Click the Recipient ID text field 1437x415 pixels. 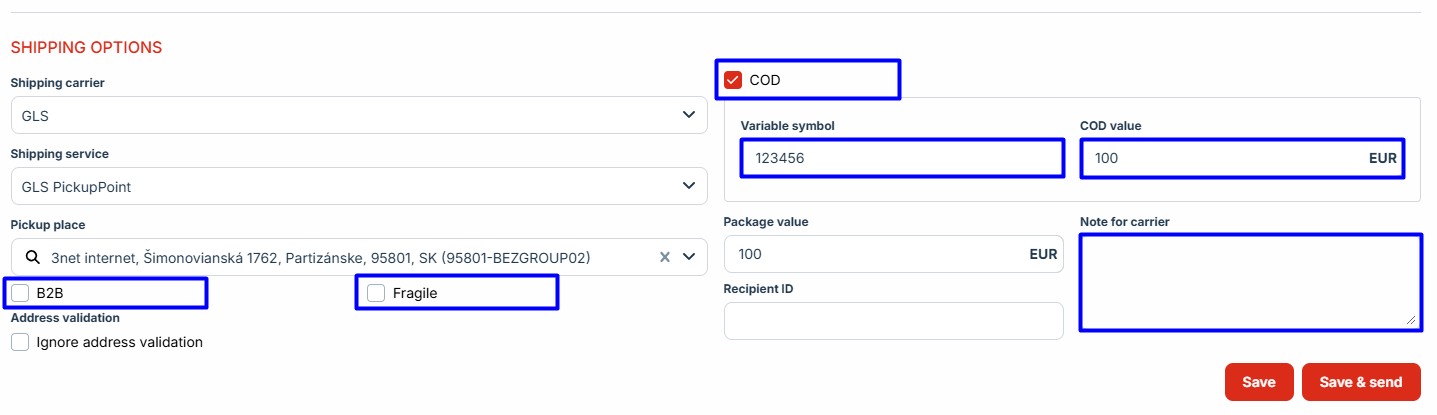pyautogui.click(x=893, y=321)
